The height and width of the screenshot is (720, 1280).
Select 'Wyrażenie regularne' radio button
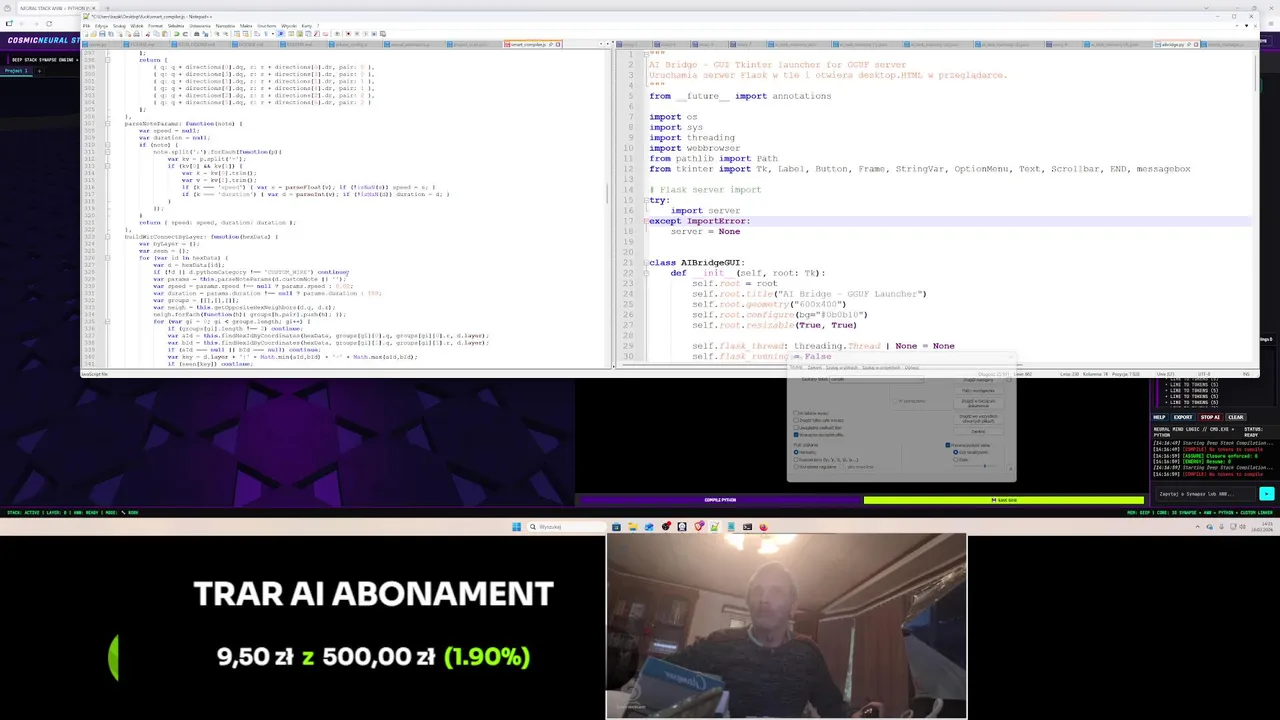pyautogui.click(x=796, y=467)
